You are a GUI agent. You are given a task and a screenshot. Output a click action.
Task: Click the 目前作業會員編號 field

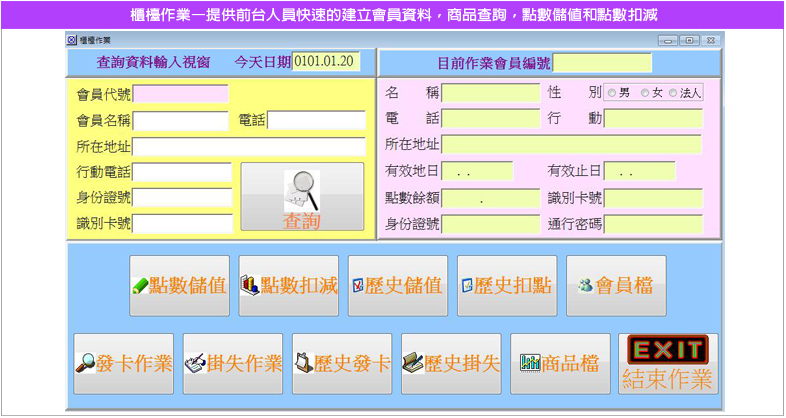[x=601, y=63]
